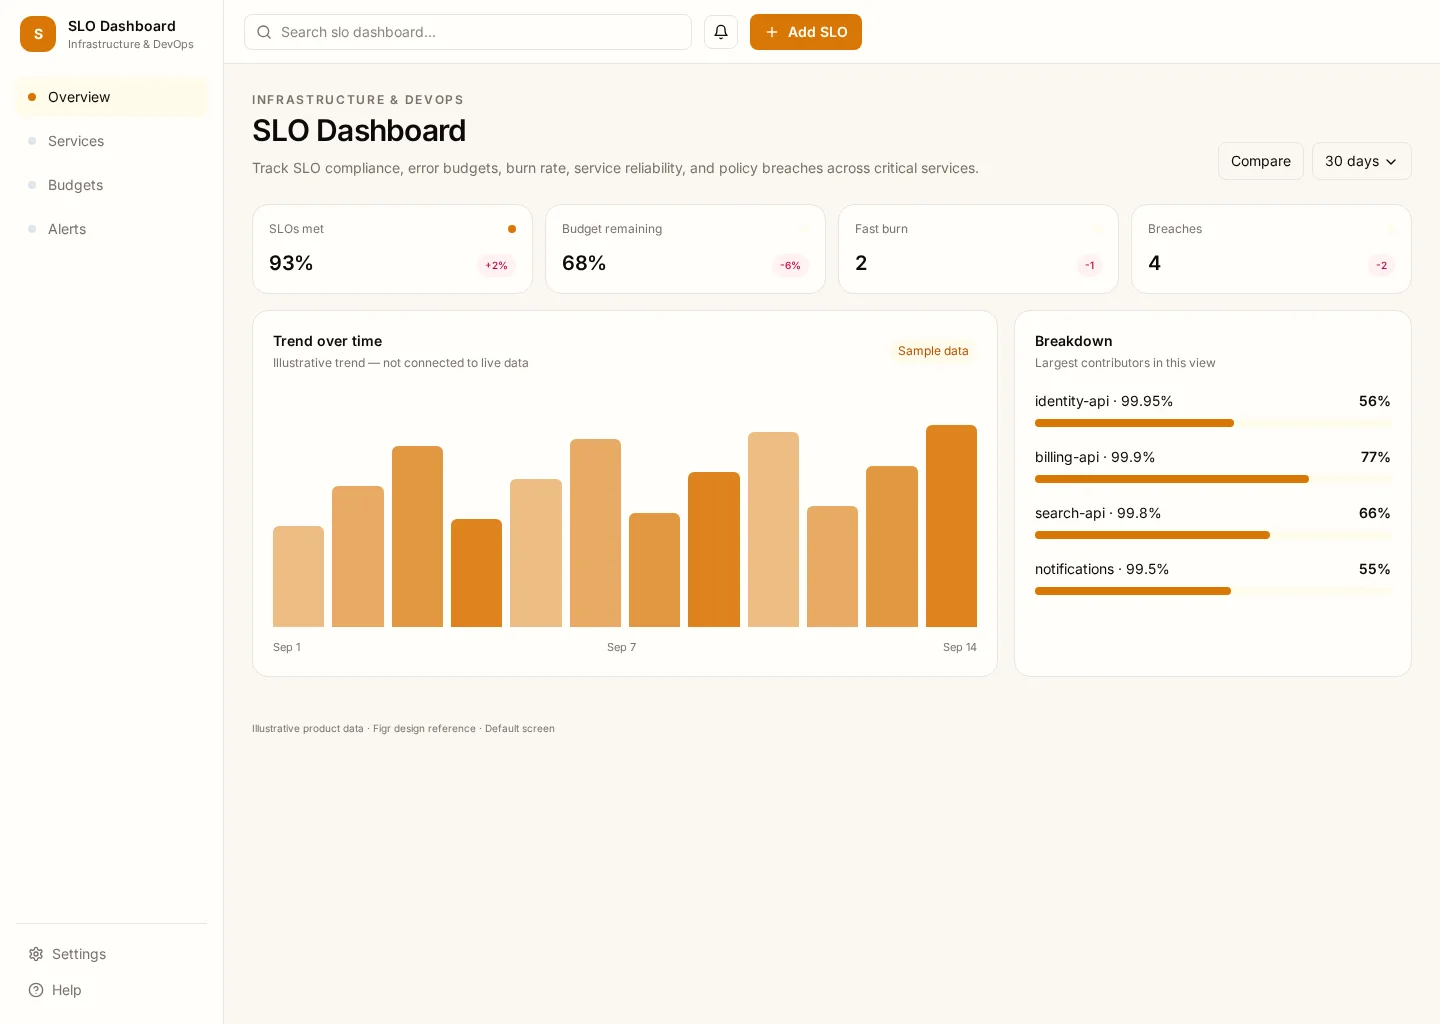Screen dimensions: 1440x1024
Task: Click the billing-api progress bar
Action: point(1213,479)
